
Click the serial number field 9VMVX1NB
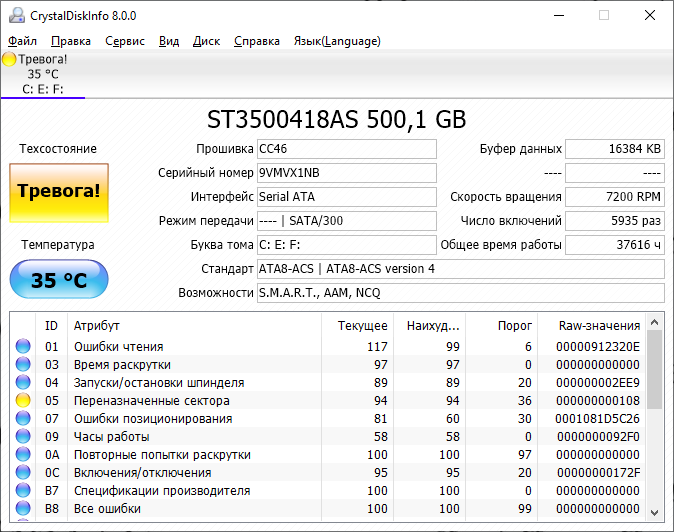347,173
